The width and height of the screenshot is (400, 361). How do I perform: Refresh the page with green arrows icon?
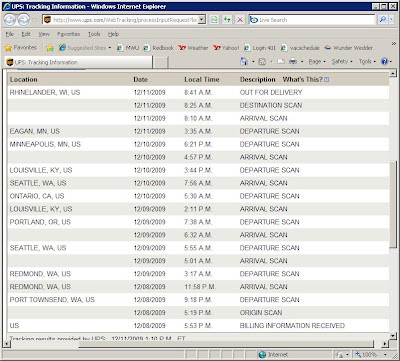[227, 20]
